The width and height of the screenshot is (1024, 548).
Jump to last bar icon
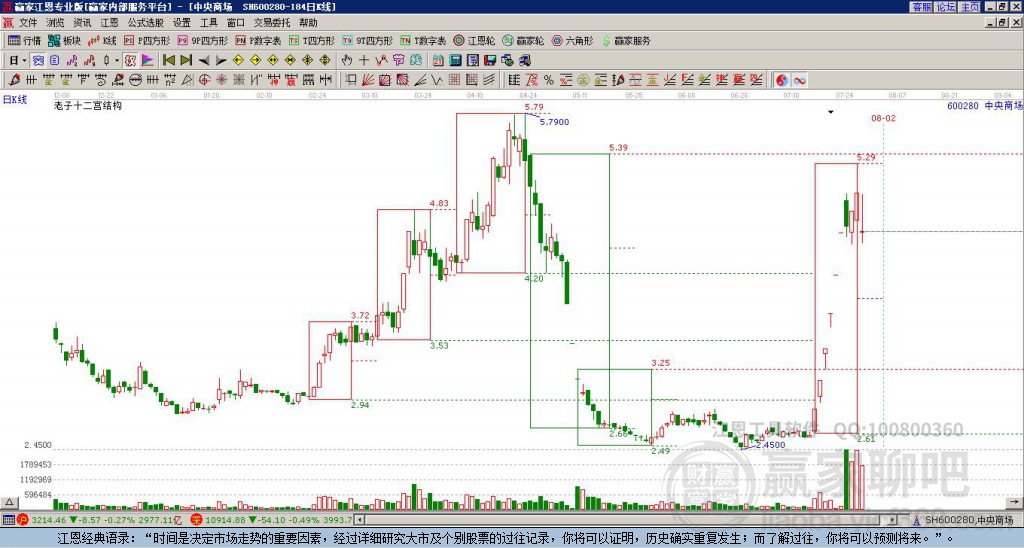(x=186, y=61)
